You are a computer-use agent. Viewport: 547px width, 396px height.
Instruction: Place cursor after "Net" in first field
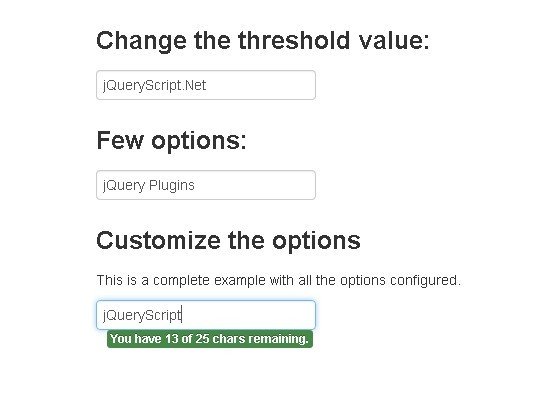click(x=207, y=85)
